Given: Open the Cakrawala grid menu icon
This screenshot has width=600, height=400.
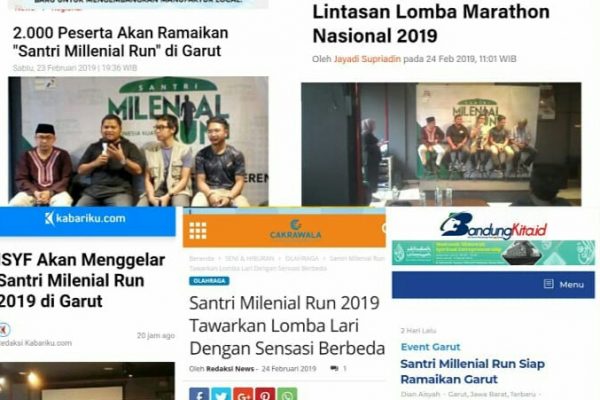Looking at the screenshot, I should coord(198,230).
